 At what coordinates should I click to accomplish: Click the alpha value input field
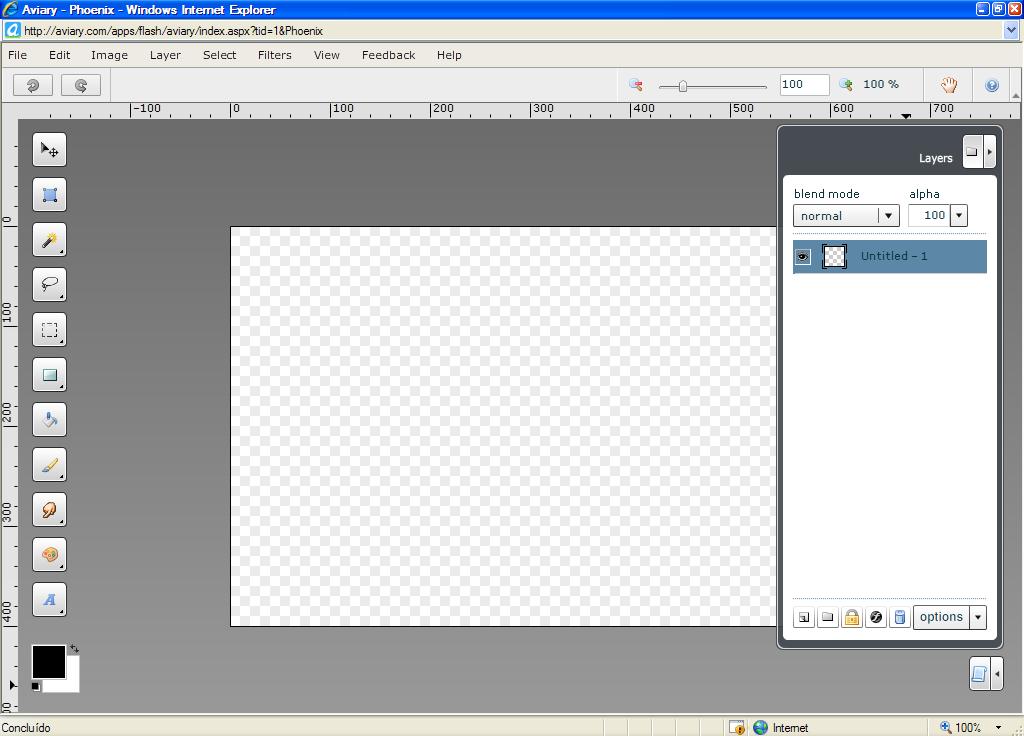pyautogui.click(x=929, y=216)
